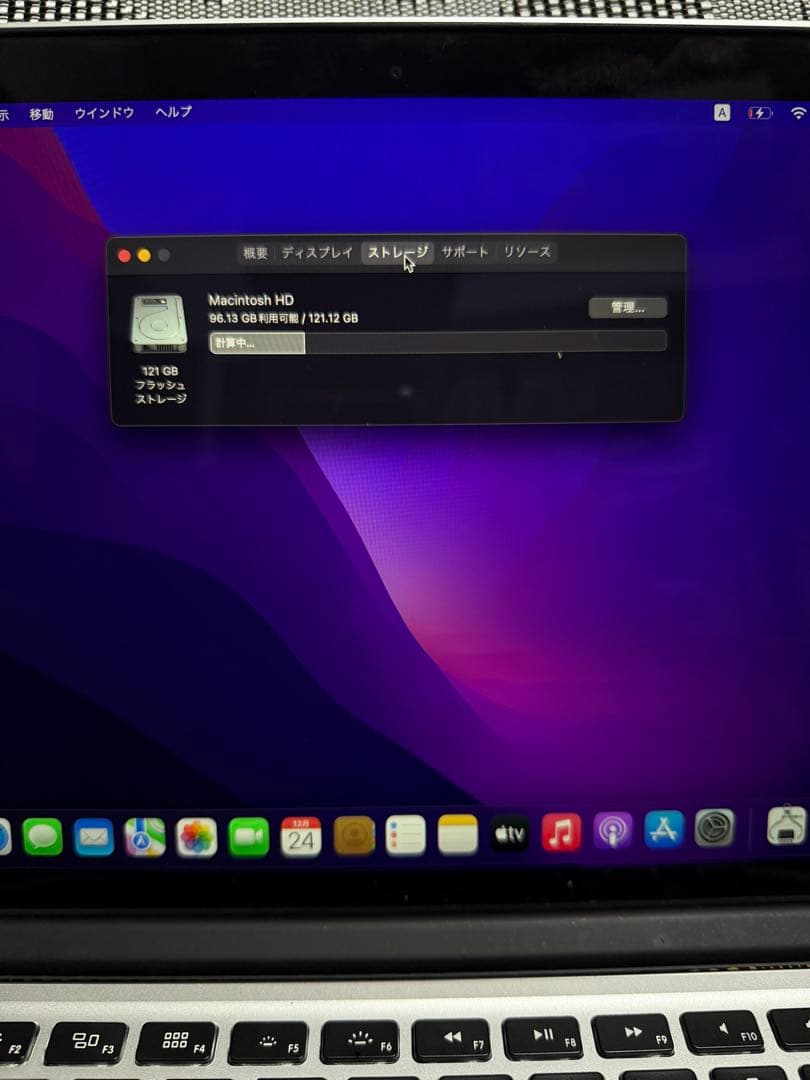Open Maps from the Dock
Screen dimensions: 810x1080
[143, 835]
